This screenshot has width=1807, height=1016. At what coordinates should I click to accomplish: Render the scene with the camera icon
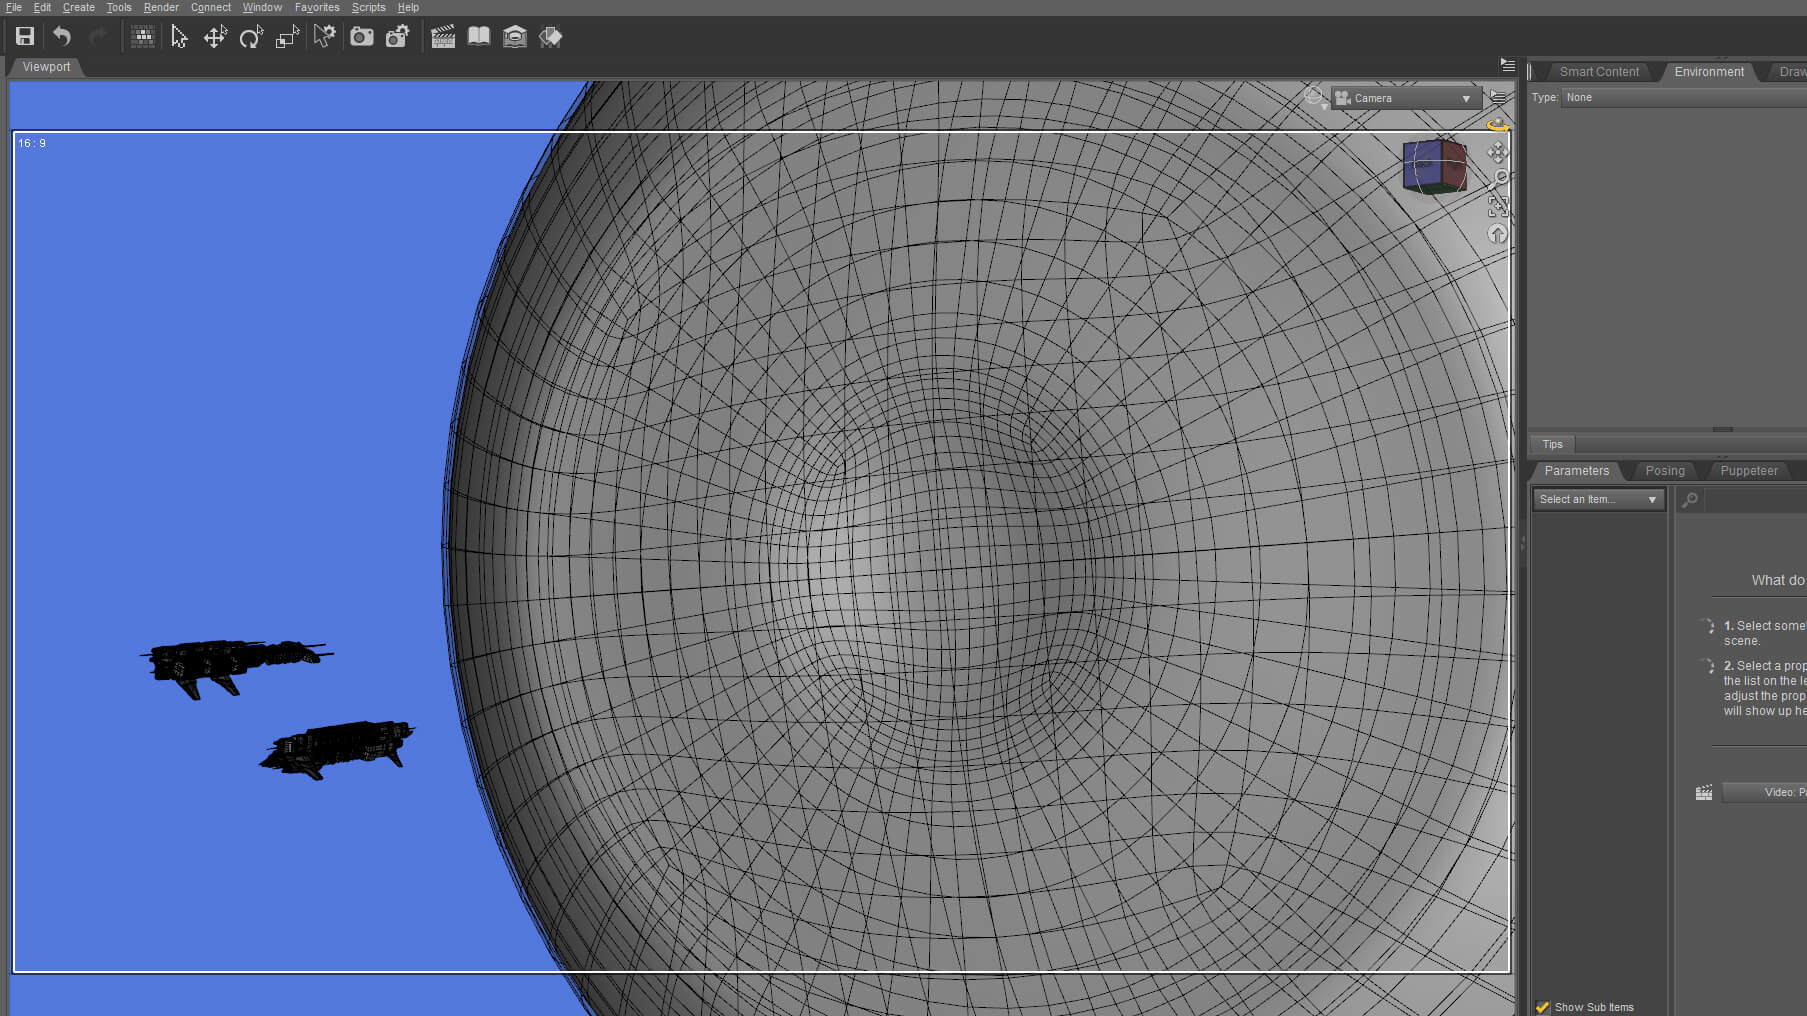[361, 37]
